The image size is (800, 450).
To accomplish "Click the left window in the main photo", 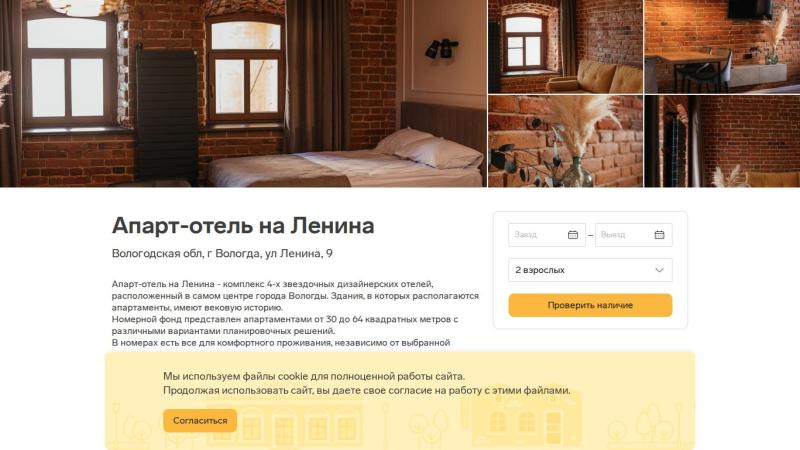I will [68, 70].
